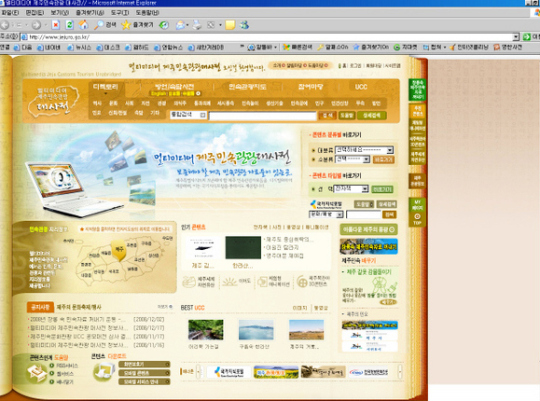Open the 통합검색 search-type dropdown
This screenshot has width=540, height=401.
[x=188, y=115]
